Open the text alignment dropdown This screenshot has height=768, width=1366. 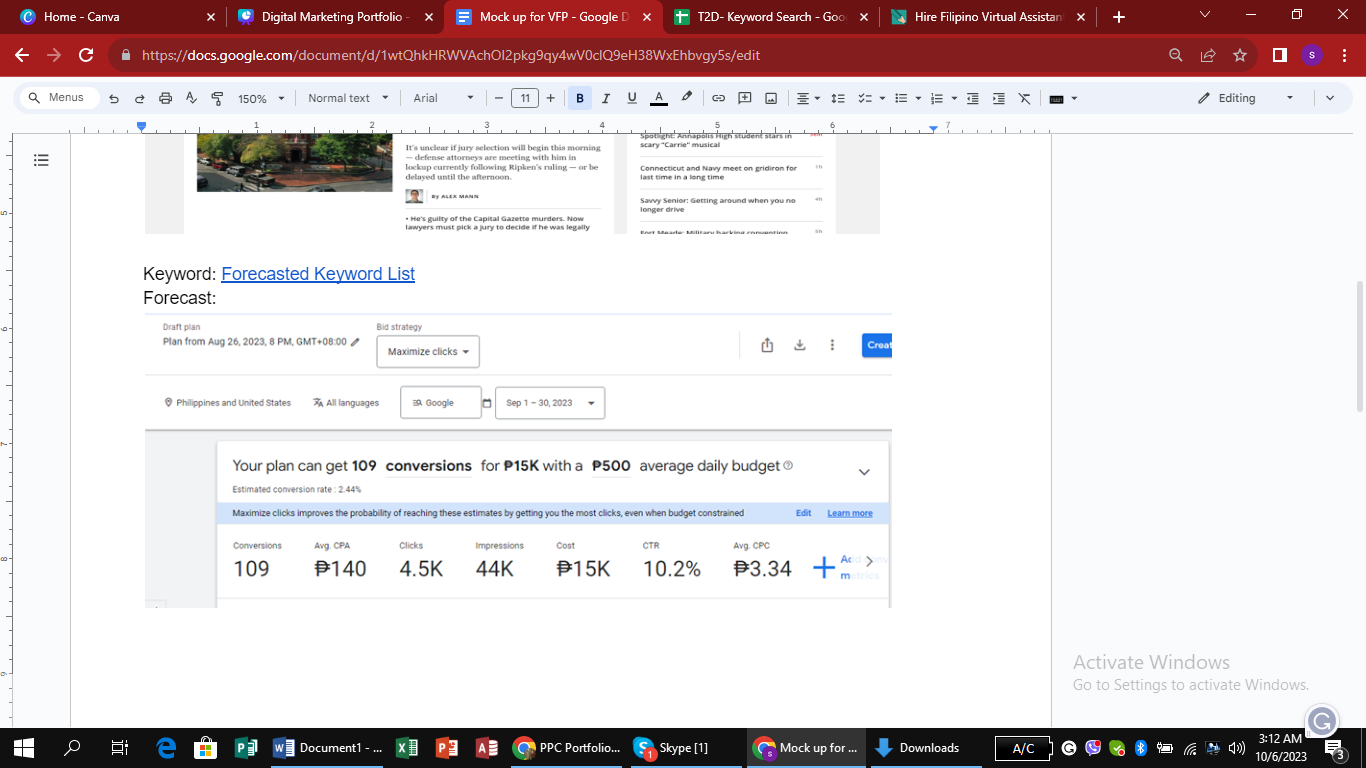[x=807, y=98]
